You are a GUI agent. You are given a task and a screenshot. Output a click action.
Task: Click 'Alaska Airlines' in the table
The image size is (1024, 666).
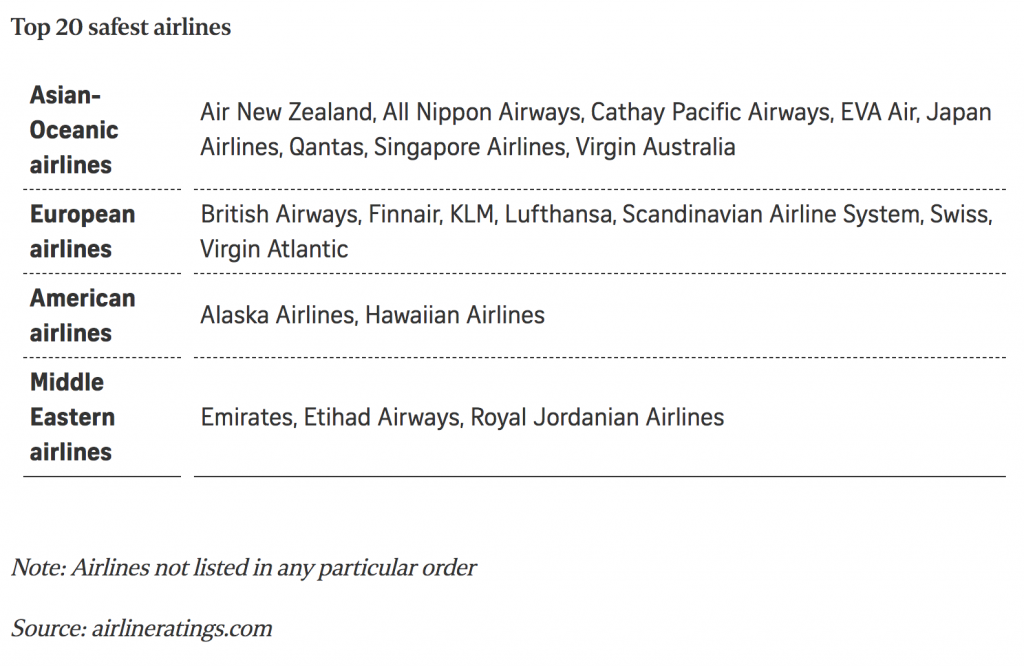coord(278,315)
